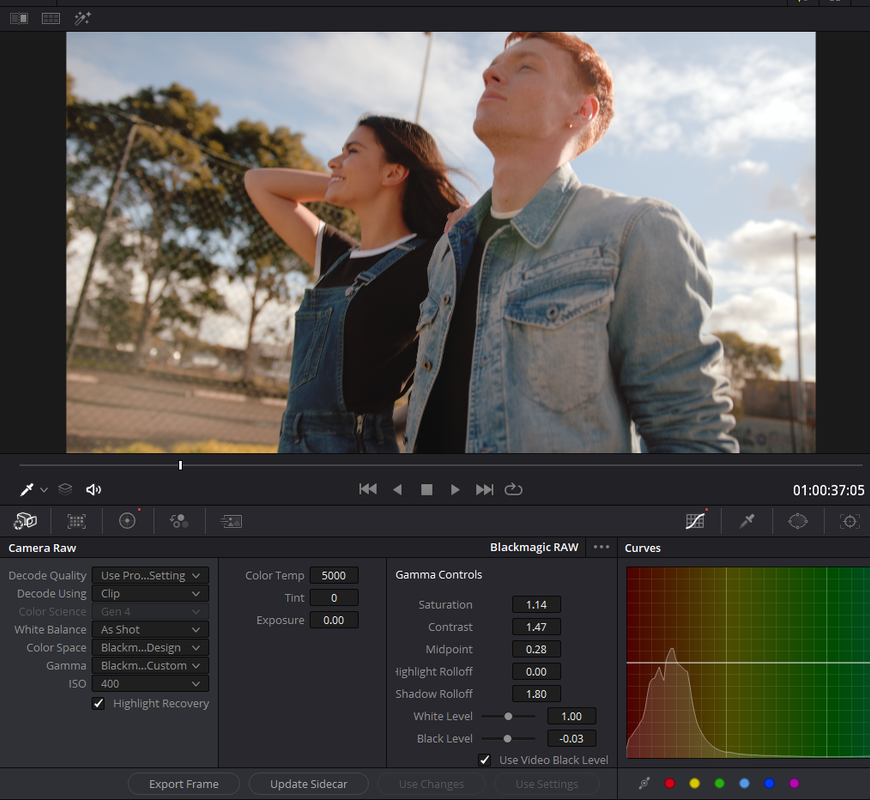Viewport: 870px width, 800px height.
Task: Open the Tracker palette icon
Action: (x=849, y=521)
